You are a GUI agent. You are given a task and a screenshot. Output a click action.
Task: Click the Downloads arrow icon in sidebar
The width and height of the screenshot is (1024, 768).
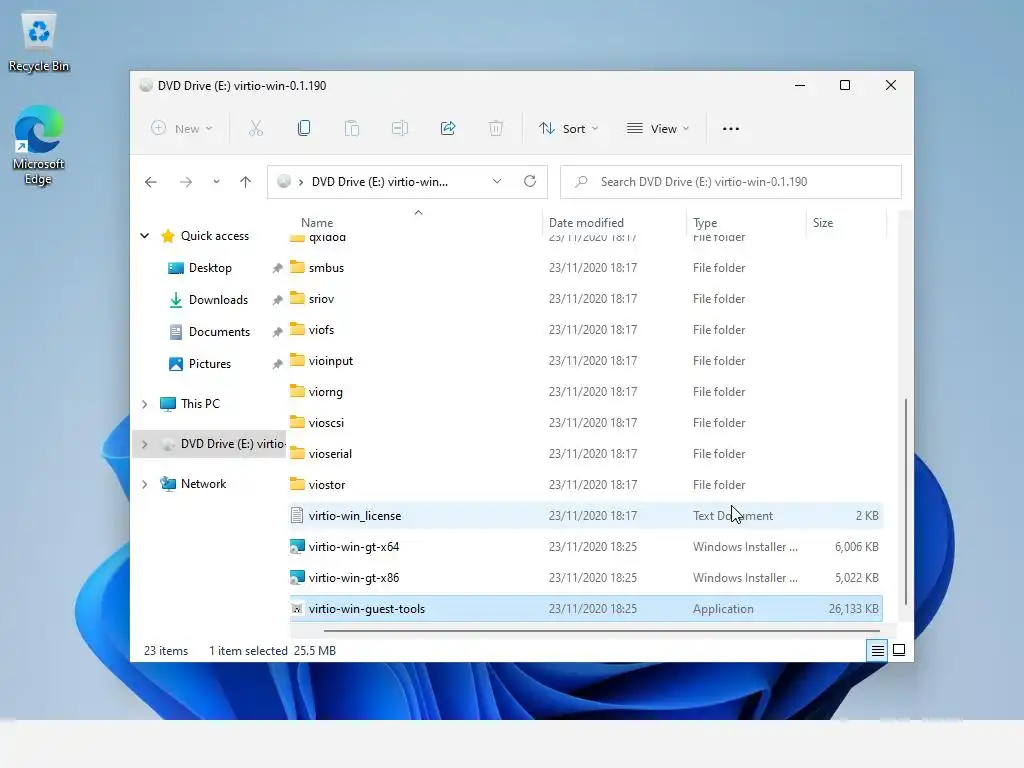click(176, 300)
